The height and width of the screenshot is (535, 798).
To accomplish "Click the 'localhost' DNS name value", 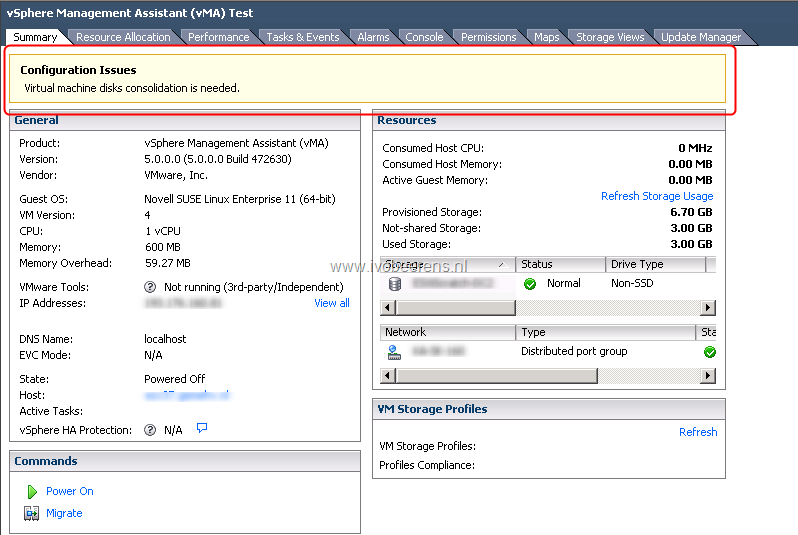I will 165,339.
